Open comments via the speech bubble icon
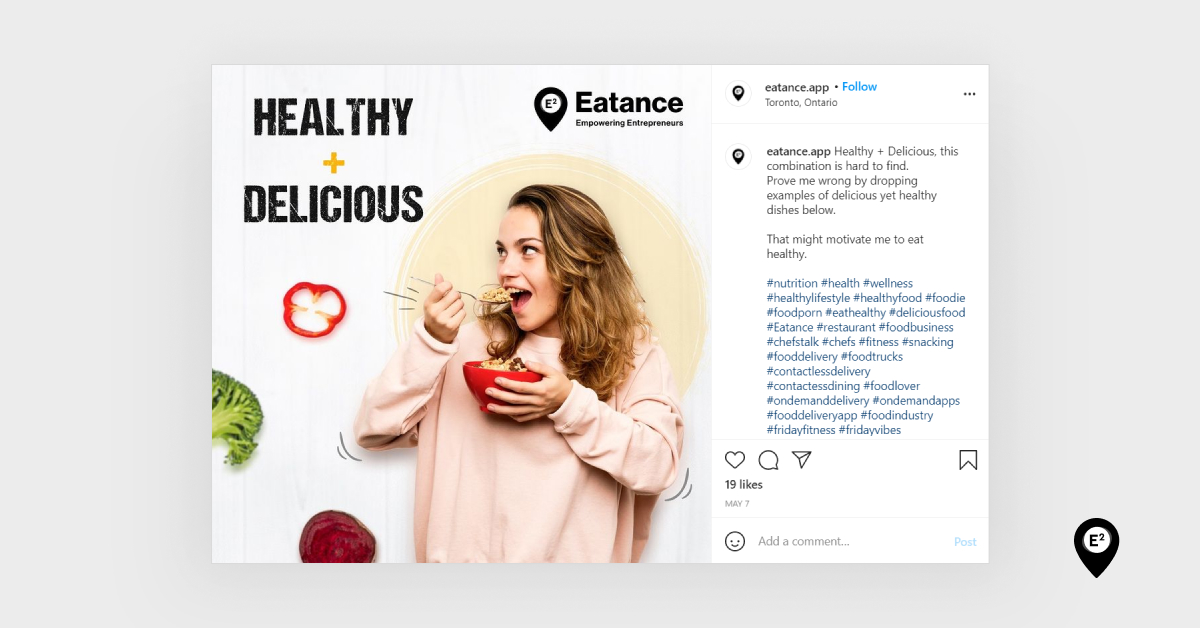The image size is (1200, 628). 768,460
